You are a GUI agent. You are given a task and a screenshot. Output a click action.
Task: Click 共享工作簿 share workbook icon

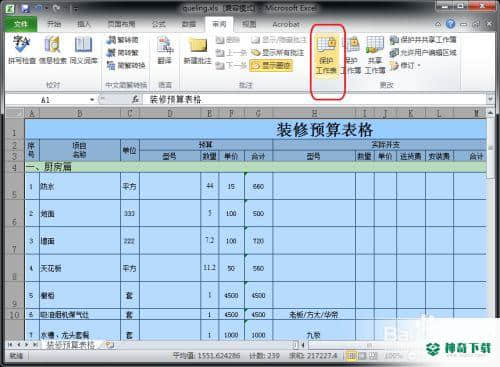point(375,55)
